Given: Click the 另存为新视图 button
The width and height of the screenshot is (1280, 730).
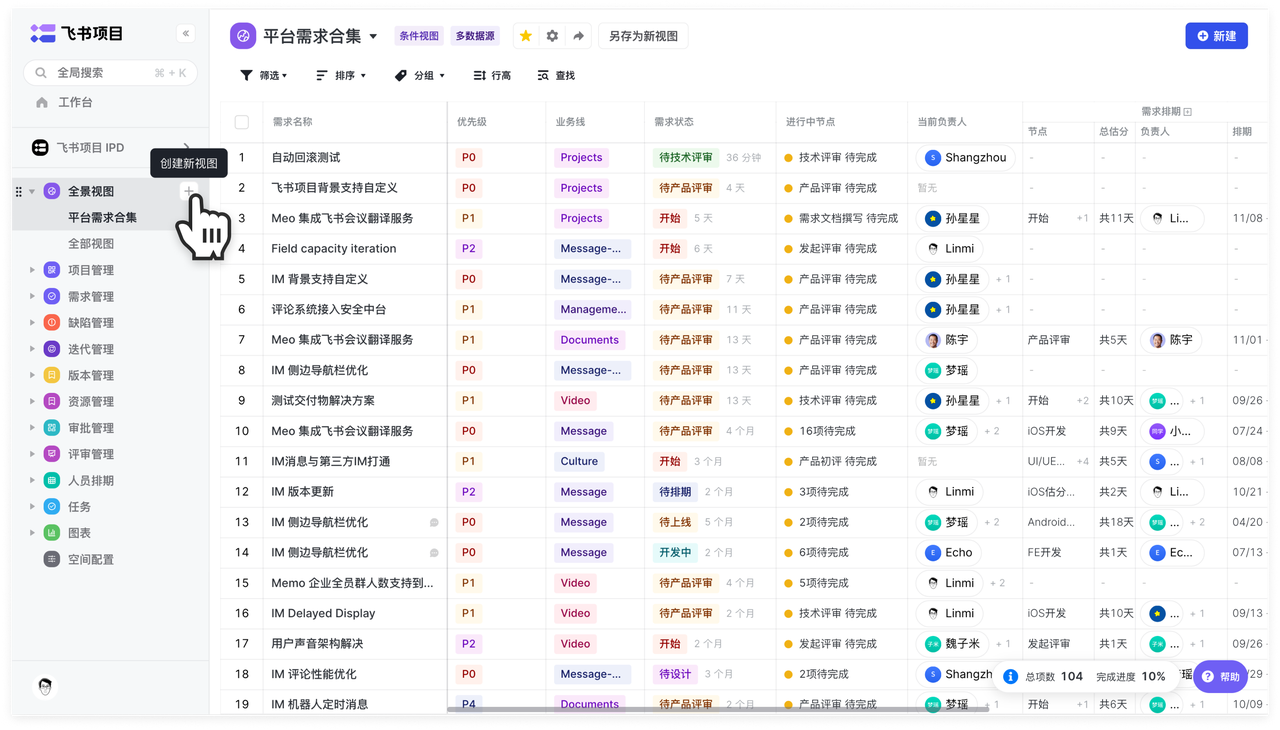Looking at the screenshot, I should pyautogui.click(x=643, y=36).
